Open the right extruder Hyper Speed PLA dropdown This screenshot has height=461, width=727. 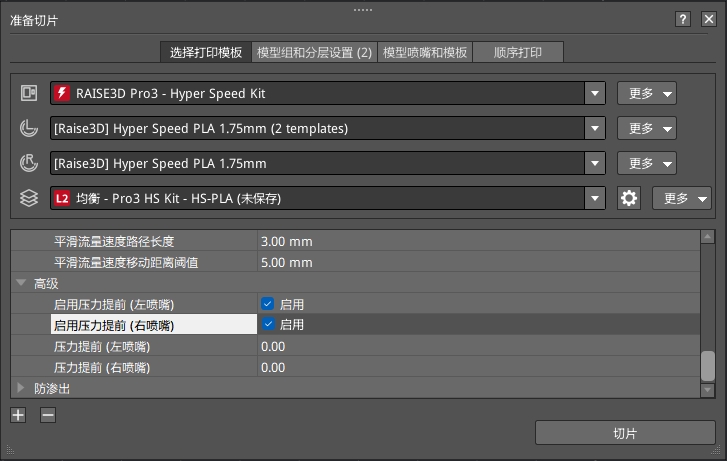click(595, 163)
